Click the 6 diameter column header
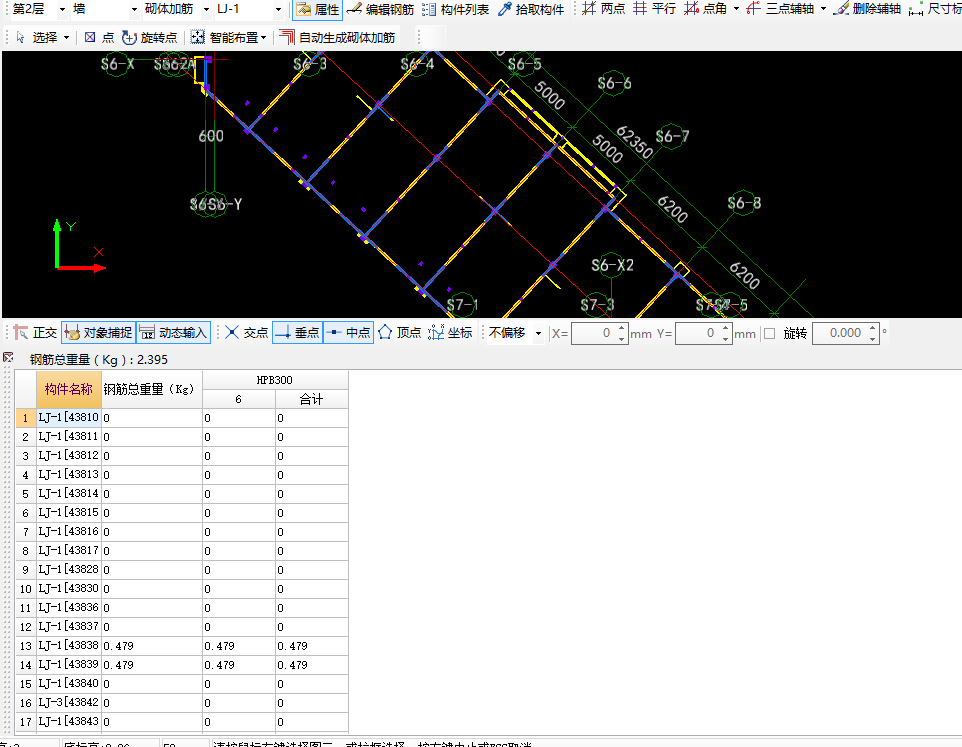Screen dimensions: 962x747 (239, 399)
